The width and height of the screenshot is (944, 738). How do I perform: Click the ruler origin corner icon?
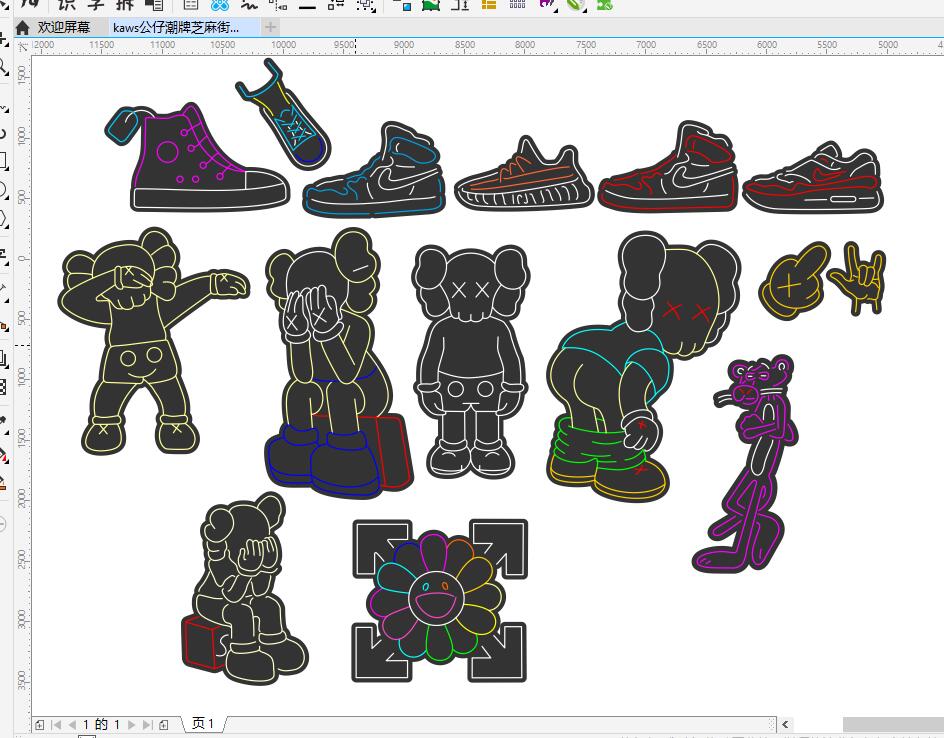23,46
